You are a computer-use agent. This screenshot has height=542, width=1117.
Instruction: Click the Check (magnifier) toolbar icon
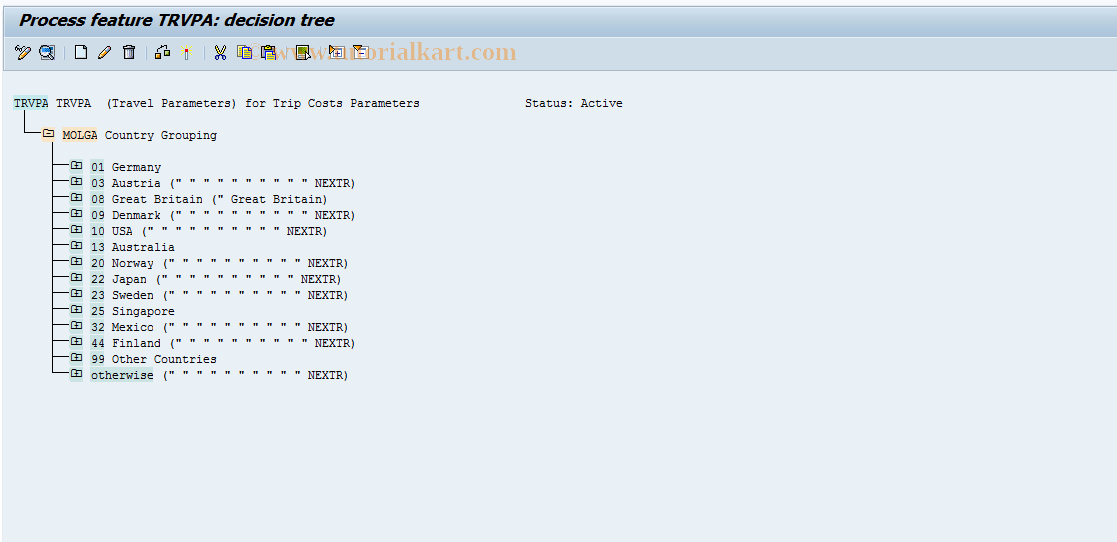pos(47,52)
